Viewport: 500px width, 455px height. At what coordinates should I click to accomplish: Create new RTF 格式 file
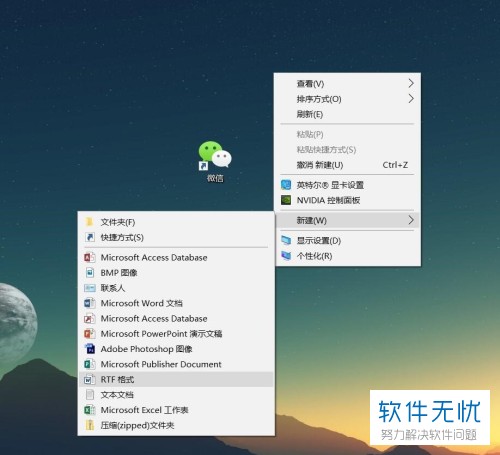[x=176, y=379]
